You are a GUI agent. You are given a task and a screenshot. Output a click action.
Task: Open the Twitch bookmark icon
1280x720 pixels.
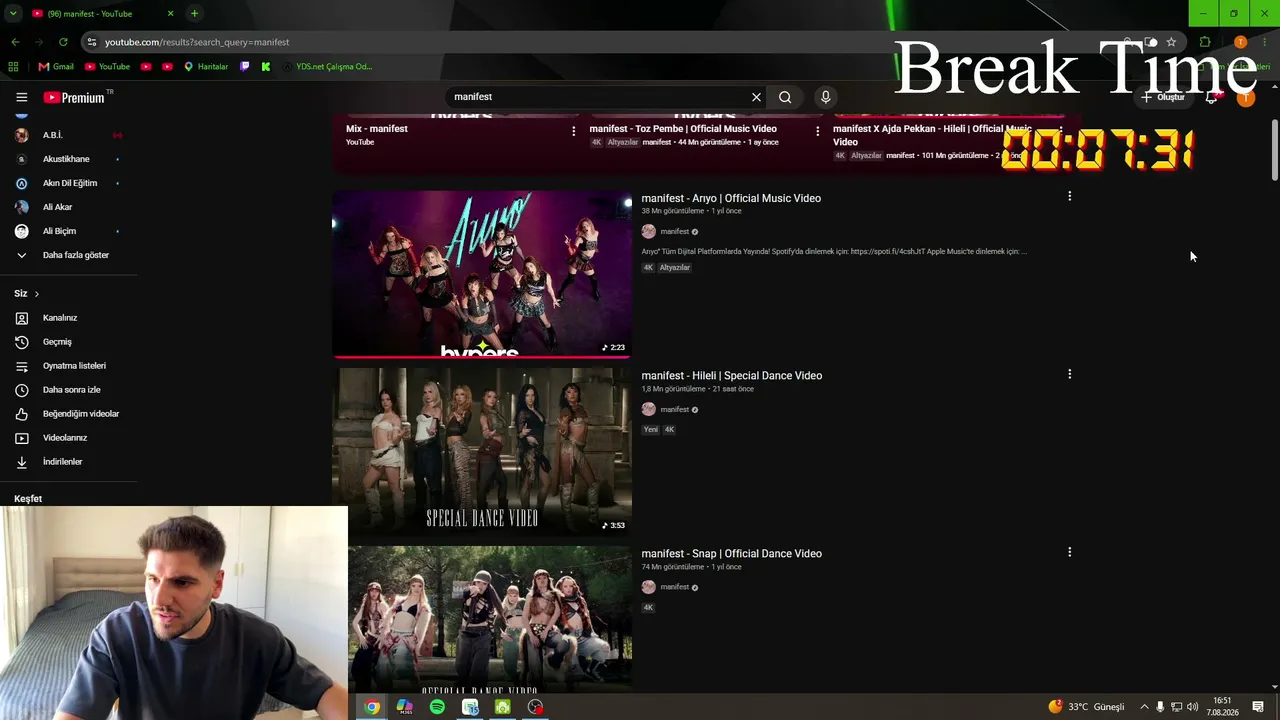(x=245, y=67)
